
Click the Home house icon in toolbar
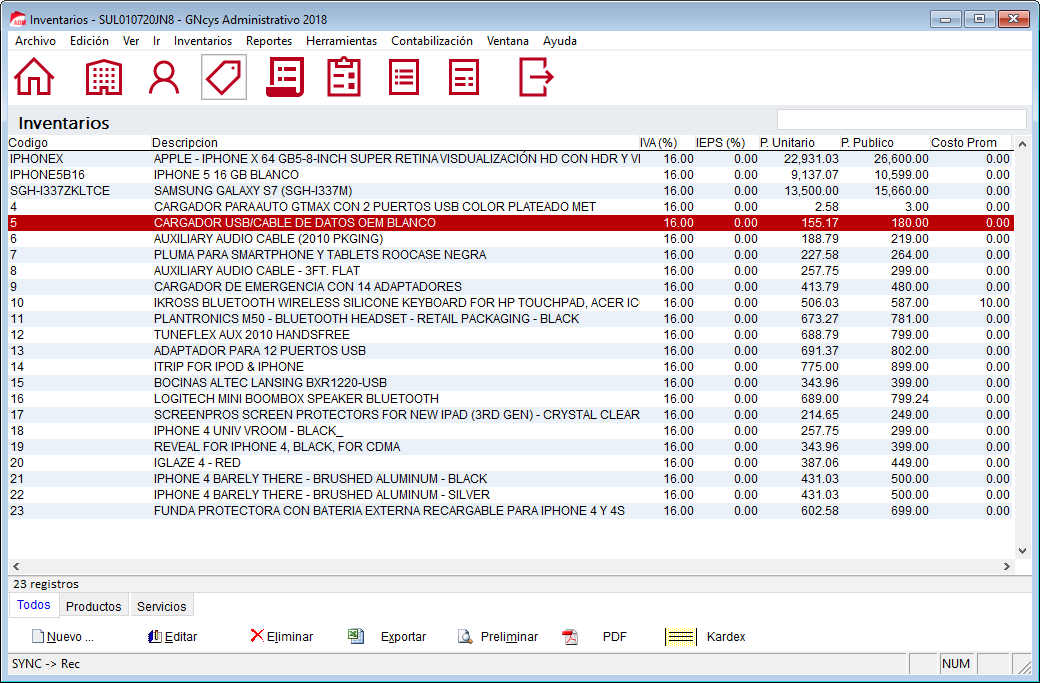click(34, 77)
